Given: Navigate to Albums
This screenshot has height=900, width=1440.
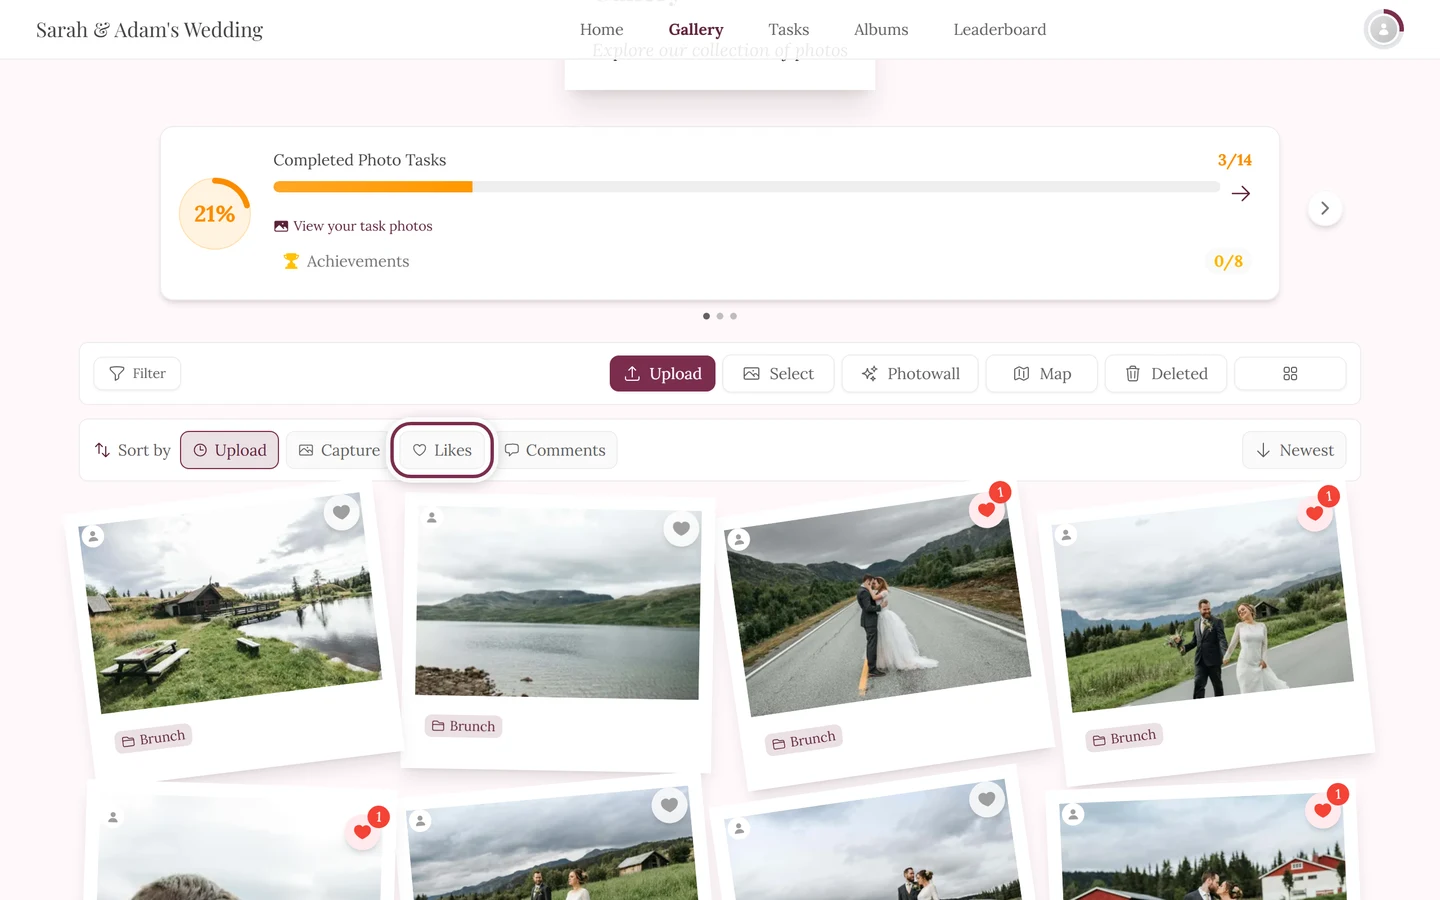Looking at the screenshot, I should pos(881,30).
